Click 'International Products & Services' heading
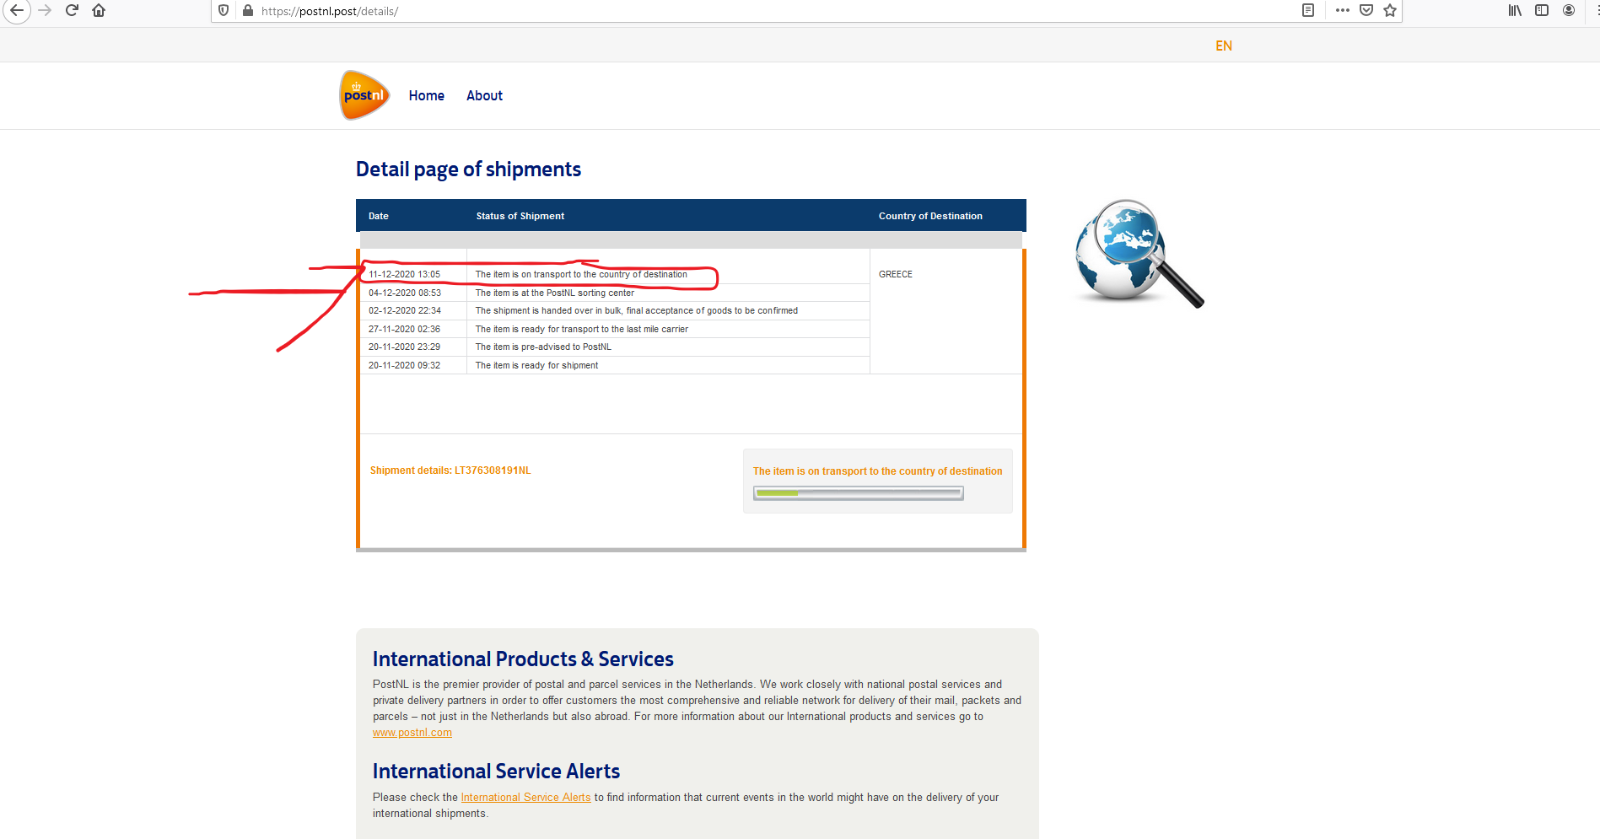 (523, 660)
